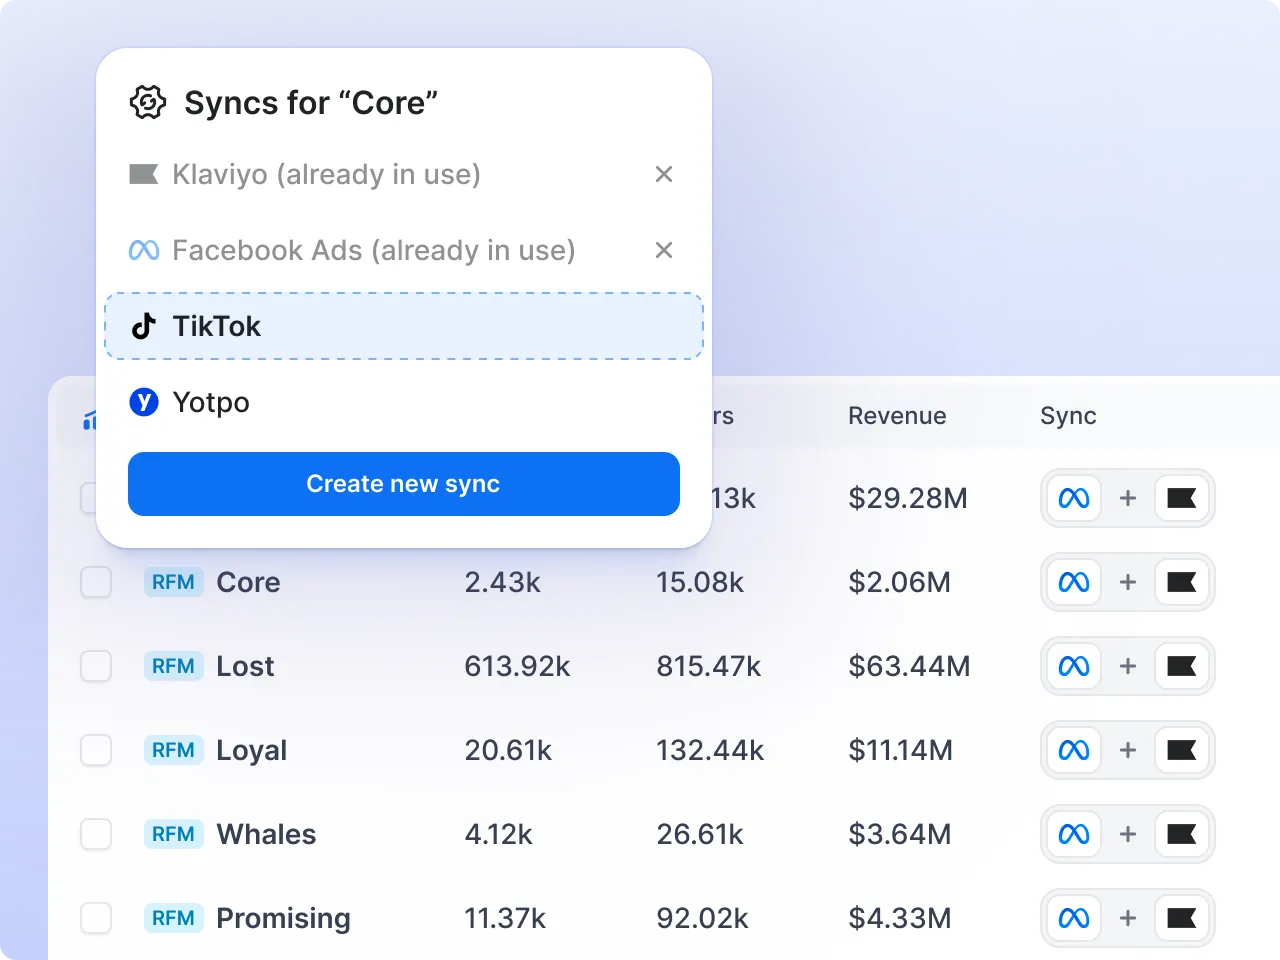Click the $63.44M revenue value

(909, 666)
